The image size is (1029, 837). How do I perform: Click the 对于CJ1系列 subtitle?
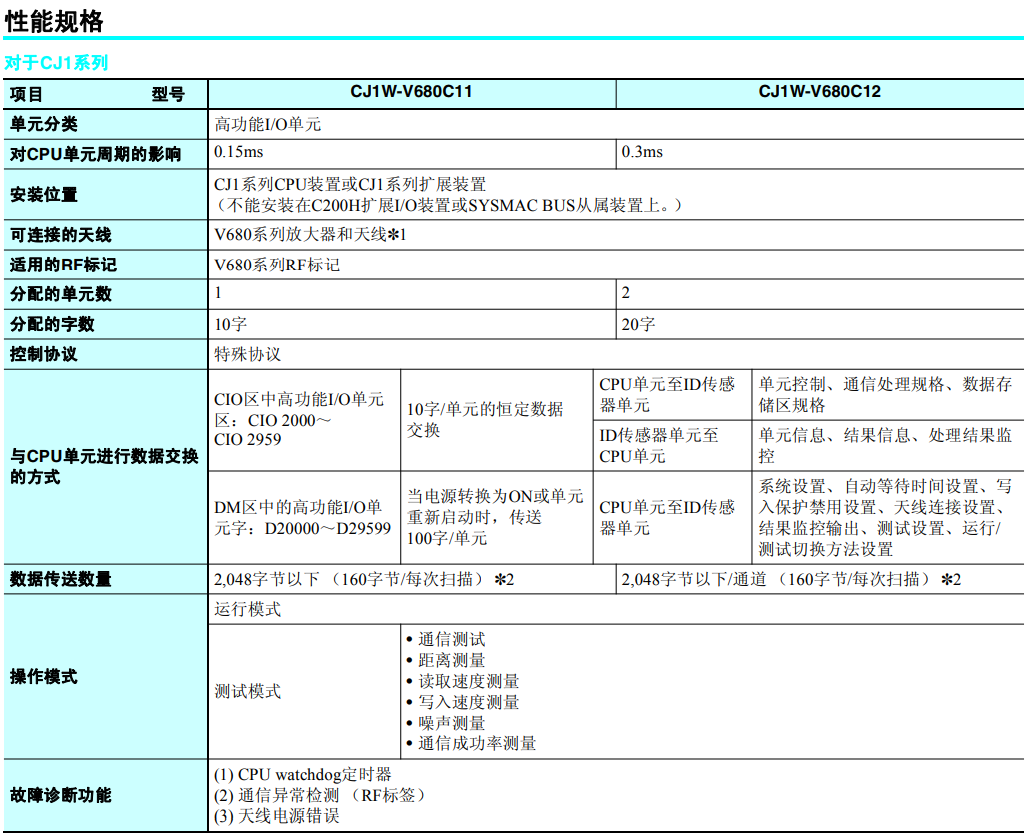(x=56, y=63)
